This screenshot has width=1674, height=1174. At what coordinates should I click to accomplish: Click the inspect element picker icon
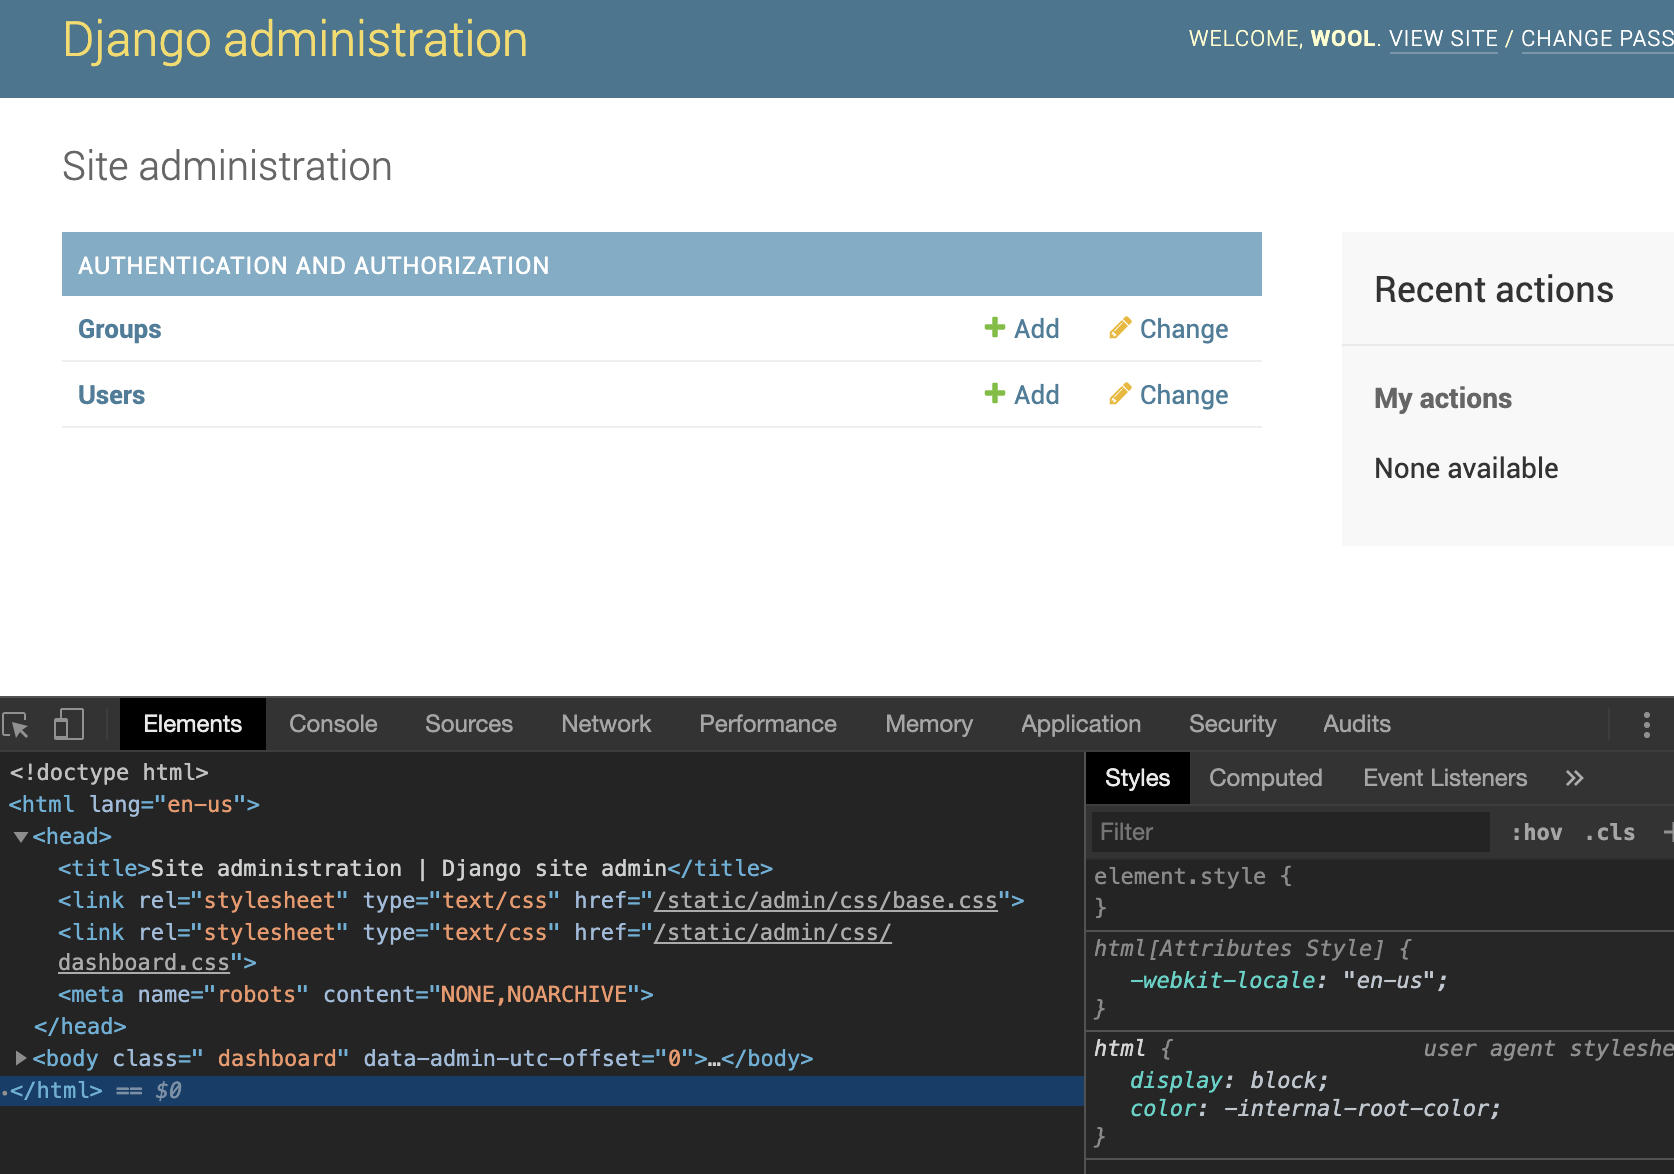point(16,725)
